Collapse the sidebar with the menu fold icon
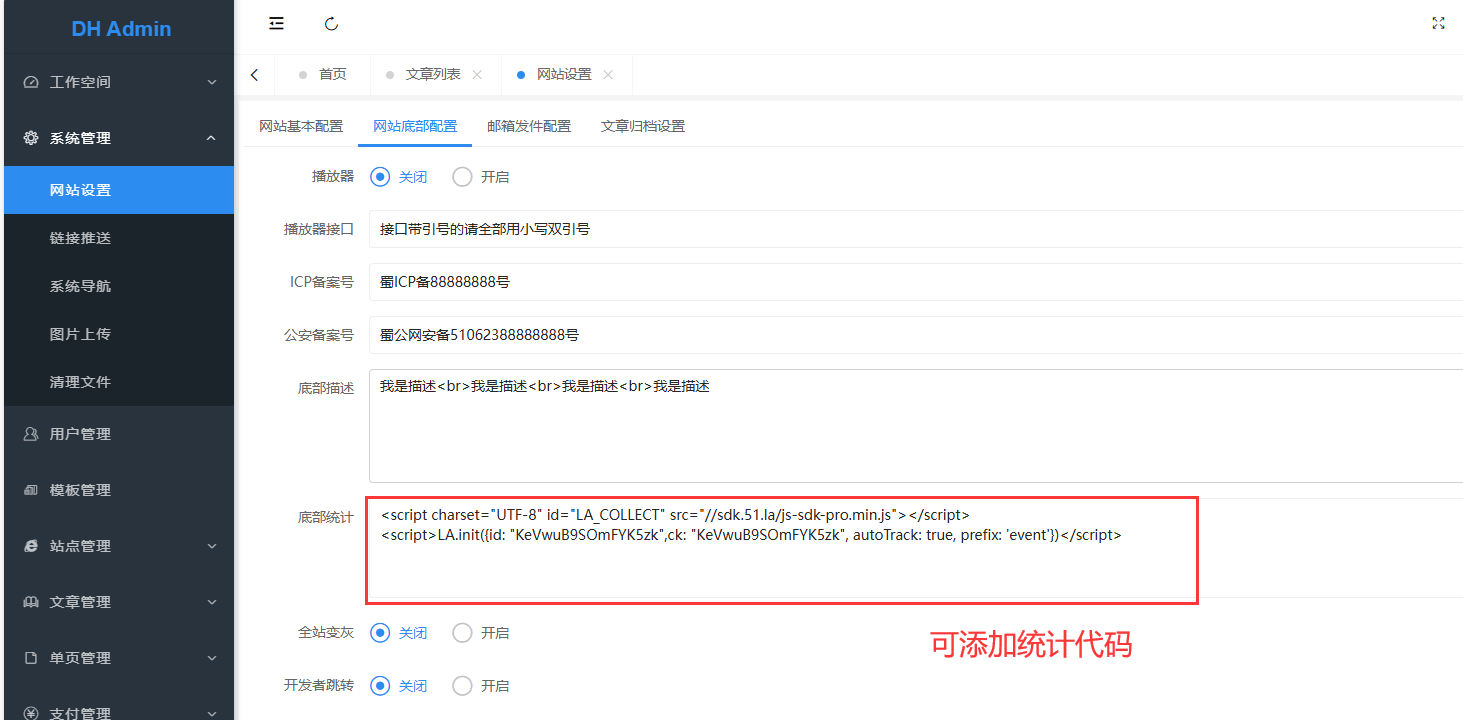The image size is (1463, 720). point(277,24)
